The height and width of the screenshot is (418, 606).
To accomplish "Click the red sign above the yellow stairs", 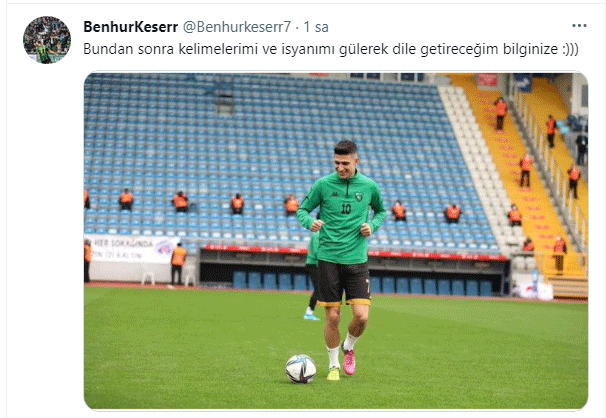I will click(487, 80).
